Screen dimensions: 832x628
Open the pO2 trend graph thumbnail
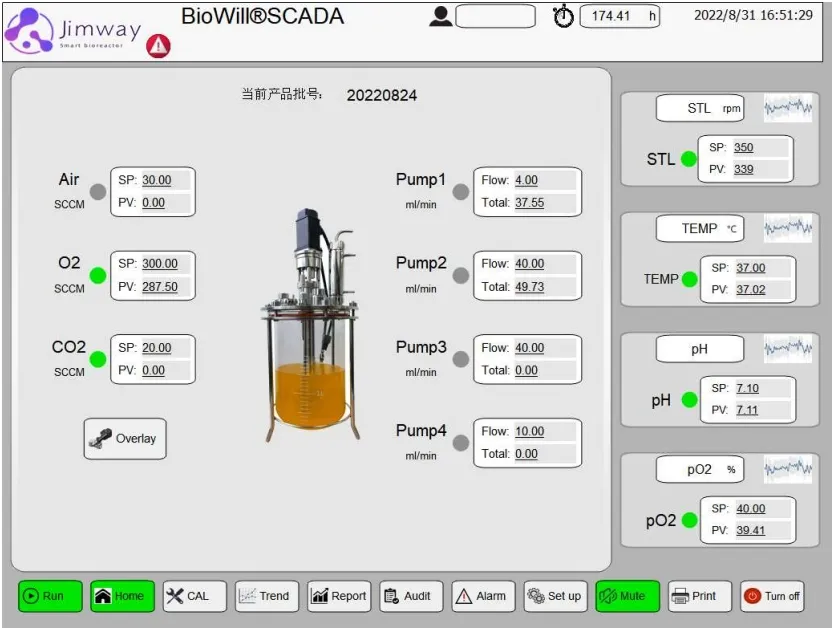click(788, 468)
